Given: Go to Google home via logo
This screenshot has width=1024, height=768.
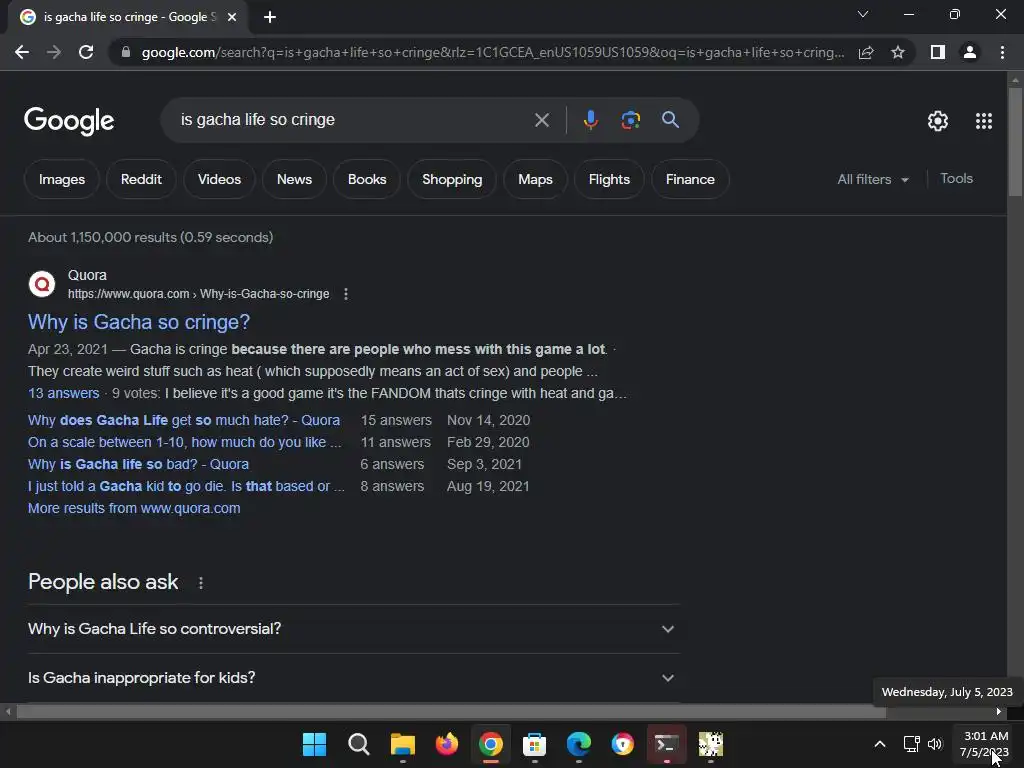Looking at the screenshot, I should point(69,121).
